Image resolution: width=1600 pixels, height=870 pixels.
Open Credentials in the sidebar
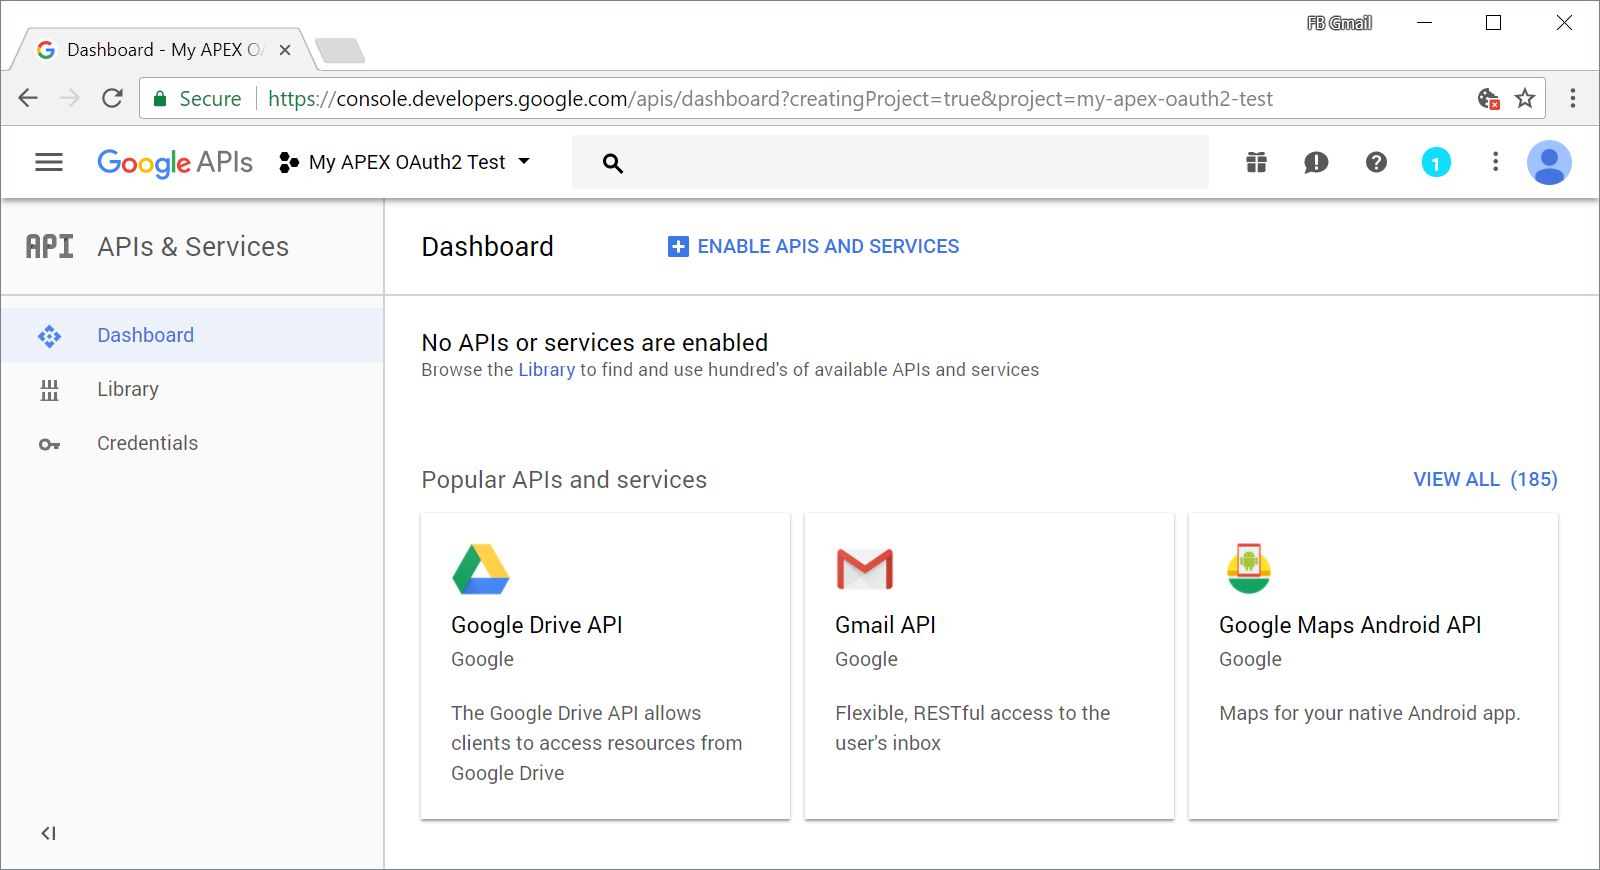(192, 443)
